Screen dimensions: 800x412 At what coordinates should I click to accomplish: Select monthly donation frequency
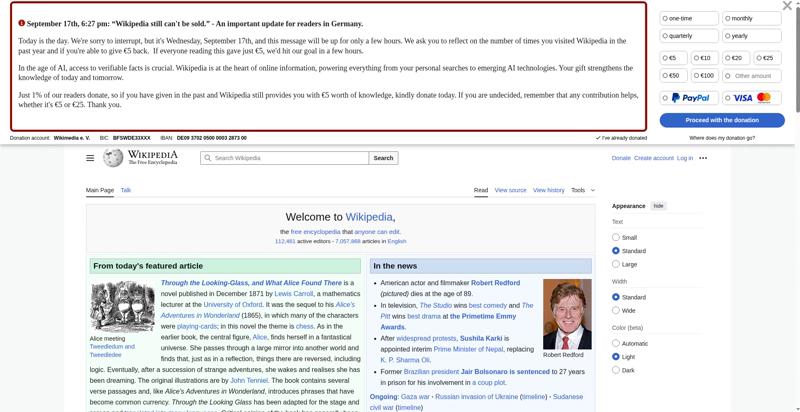(752, 18)
